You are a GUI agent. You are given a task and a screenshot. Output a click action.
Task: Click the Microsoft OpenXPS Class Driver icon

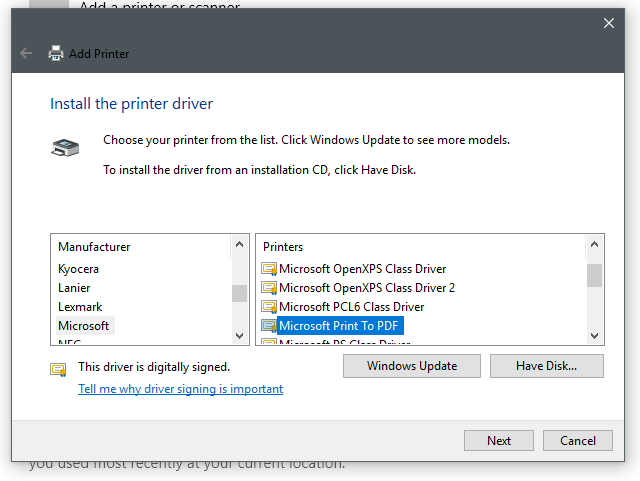(268, 269)
